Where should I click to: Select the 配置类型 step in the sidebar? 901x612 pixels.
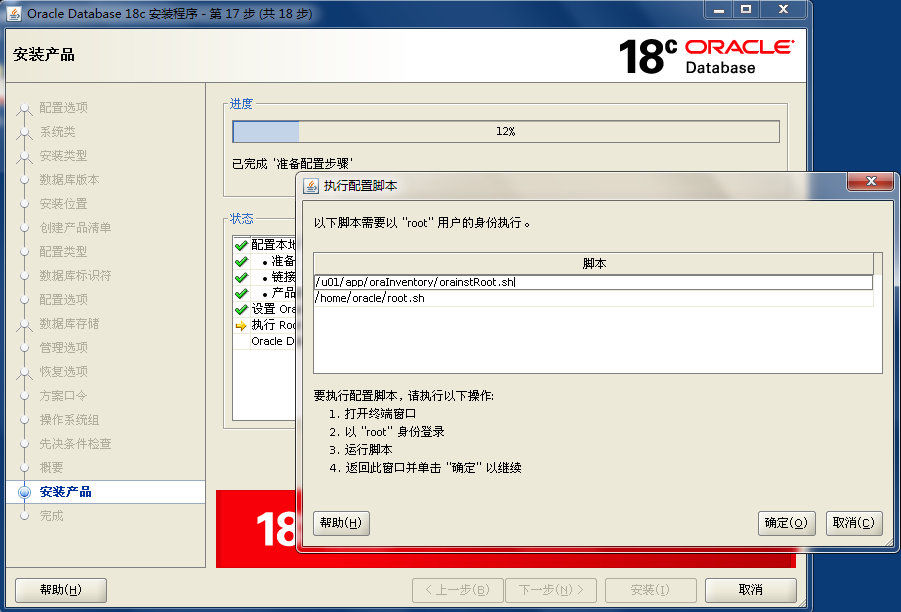pos(63,252)
